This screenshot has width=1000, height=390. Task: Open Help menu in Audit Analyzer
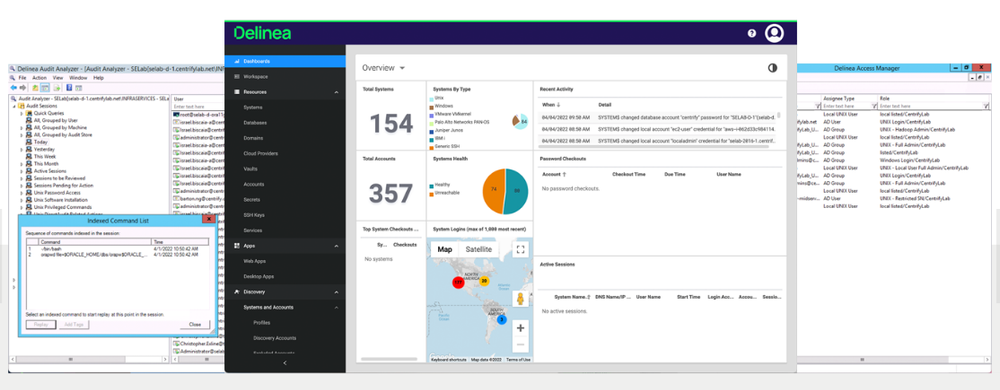98,78
